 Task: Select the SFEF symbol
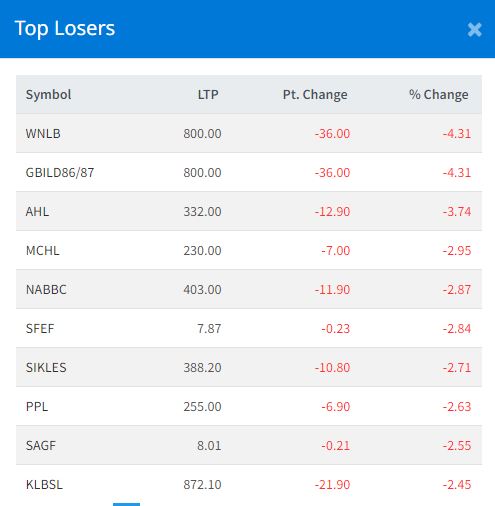click(x=40, y=329)
